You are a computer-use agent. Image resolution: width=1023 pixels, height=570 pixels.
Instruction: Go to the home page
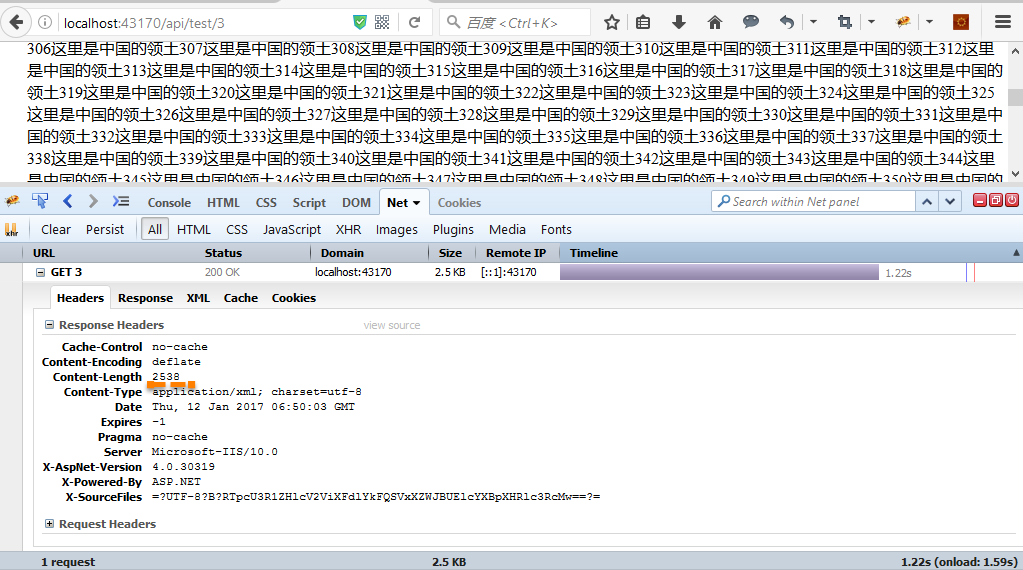tap(714, 23)
